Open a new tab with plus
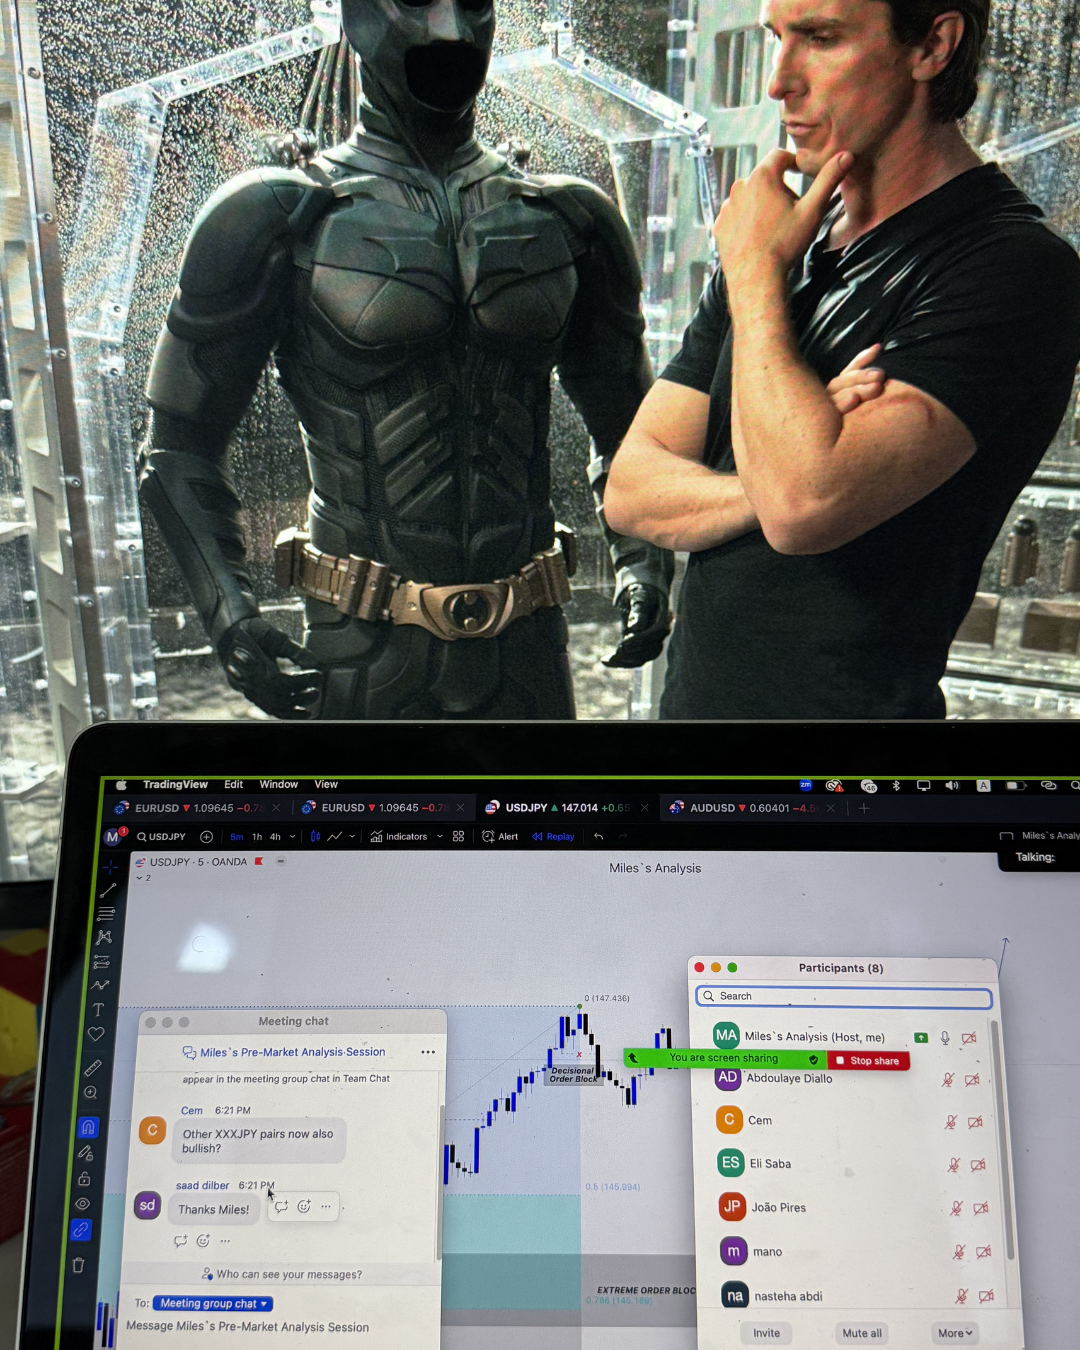The image size is (1080, 1350). (864, 808)
